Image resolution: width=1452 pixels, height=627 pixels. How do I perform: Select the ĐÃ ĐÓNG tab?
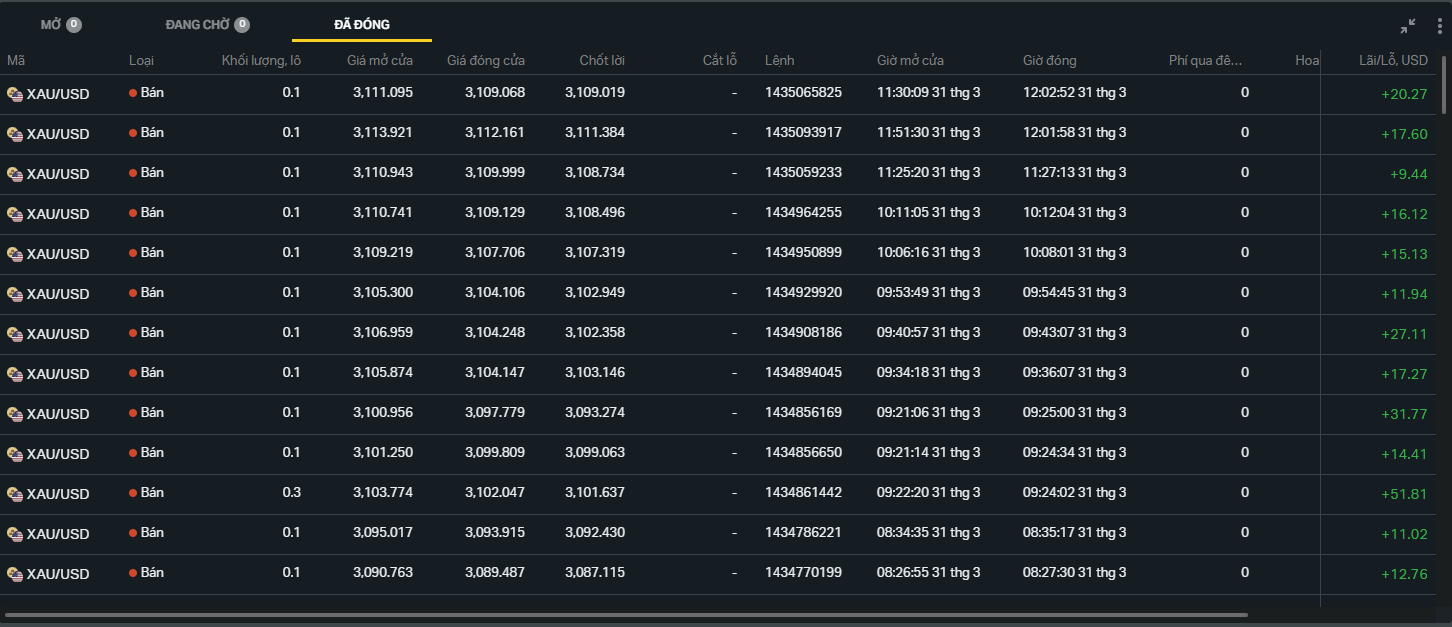click(x=362, y=25)
